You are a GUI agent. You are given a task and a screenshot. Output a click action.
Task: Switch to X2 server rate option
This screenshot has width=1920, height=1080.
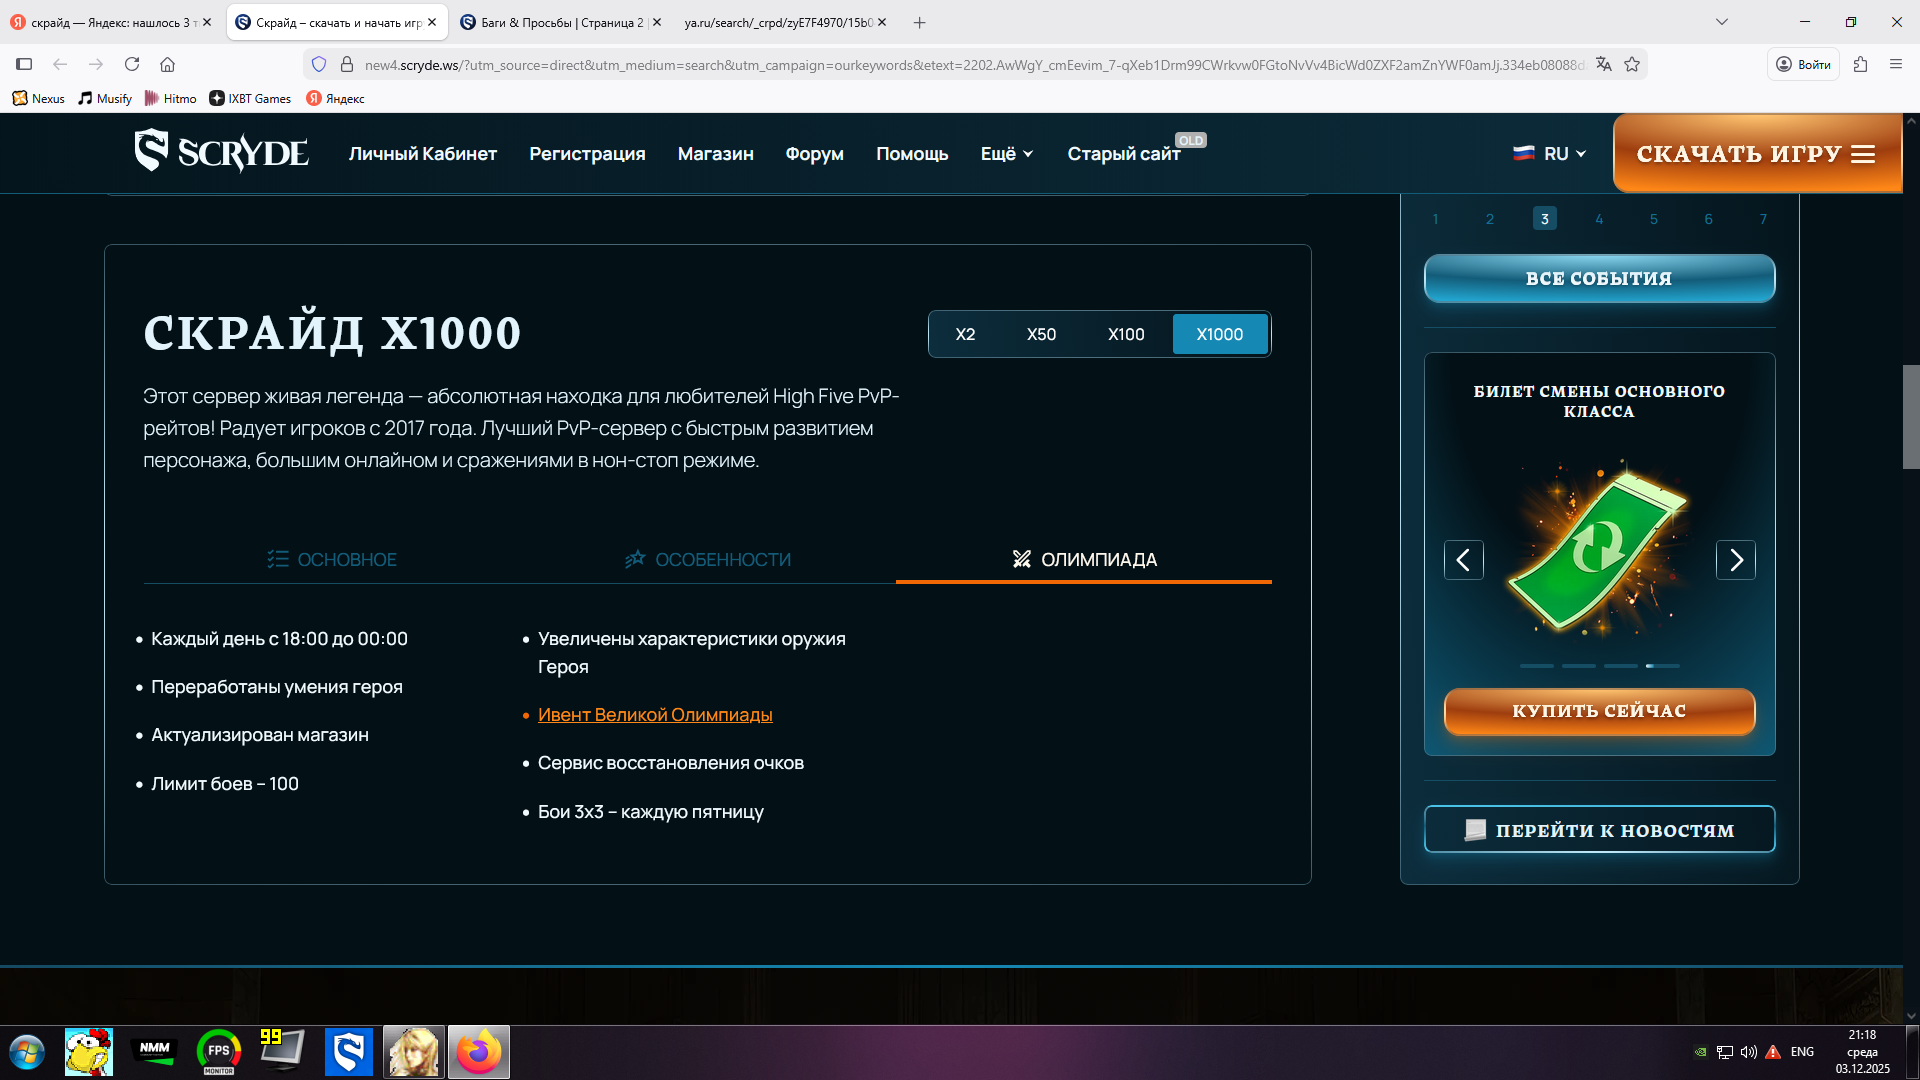point(965,334)
